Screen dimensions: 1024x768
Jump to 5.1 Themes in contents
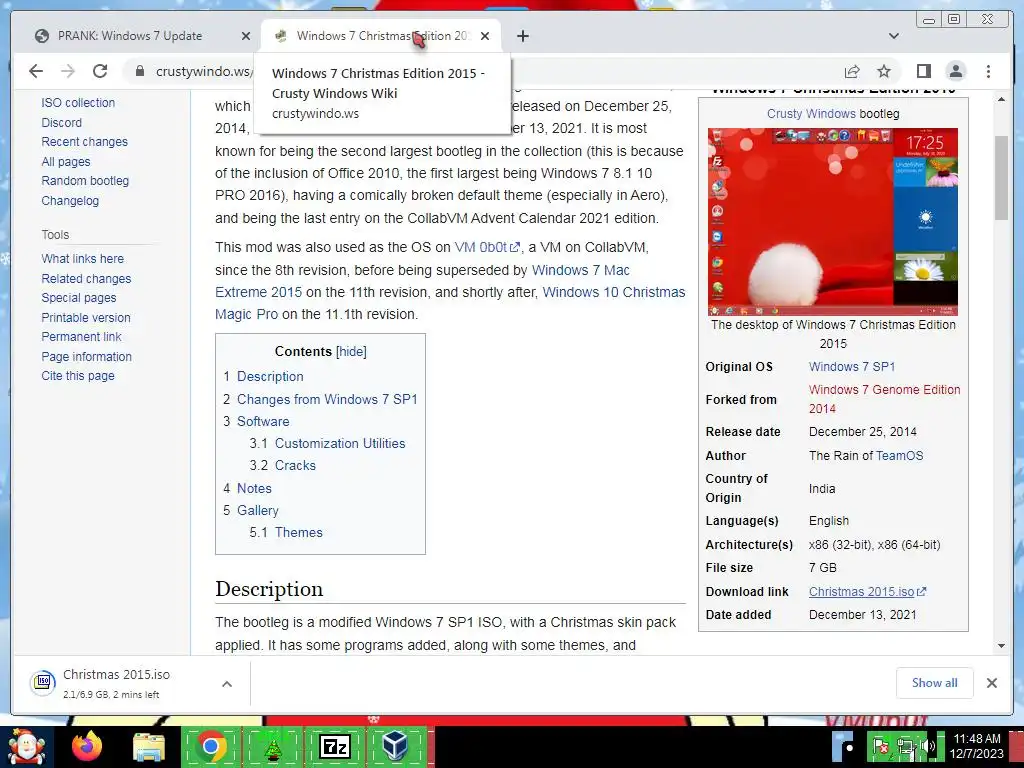(285, 532)
